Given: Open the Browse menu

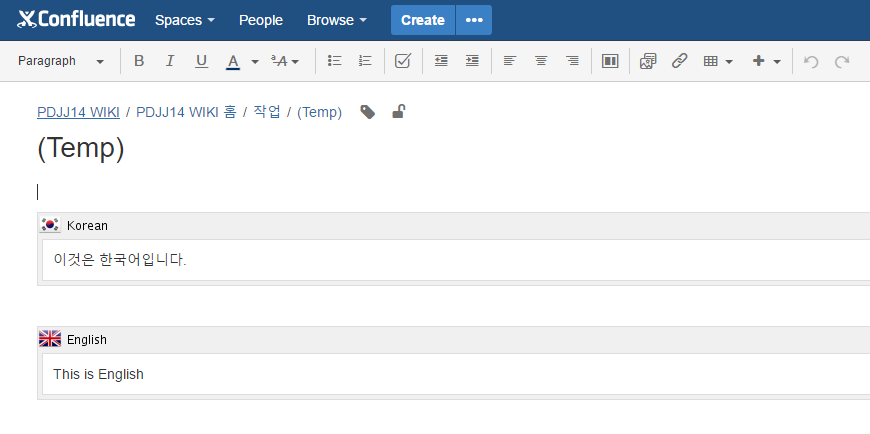Looking at the screenshot, I should 336,20.
